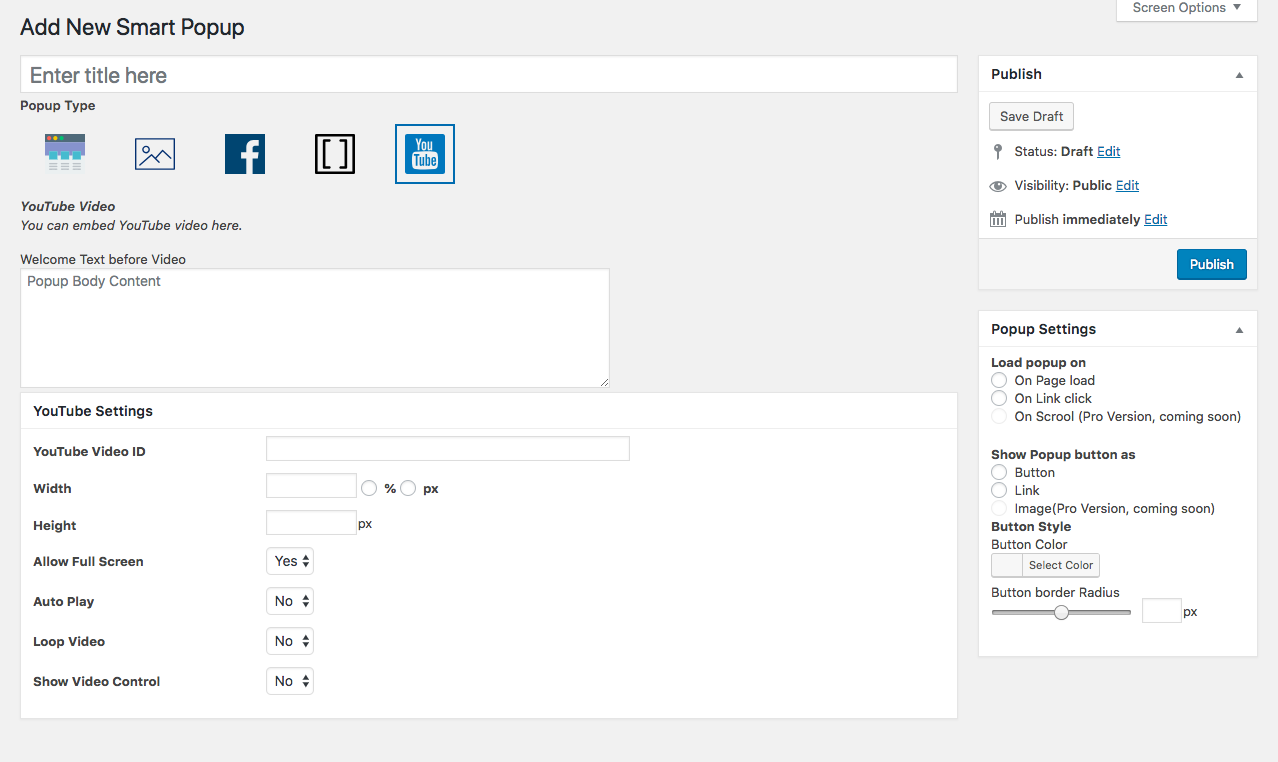Viewport: 1278px width, 762px height.
Task: Click the status pin icon in Publish
Action: pyautogui.click(x=997, y=152)
